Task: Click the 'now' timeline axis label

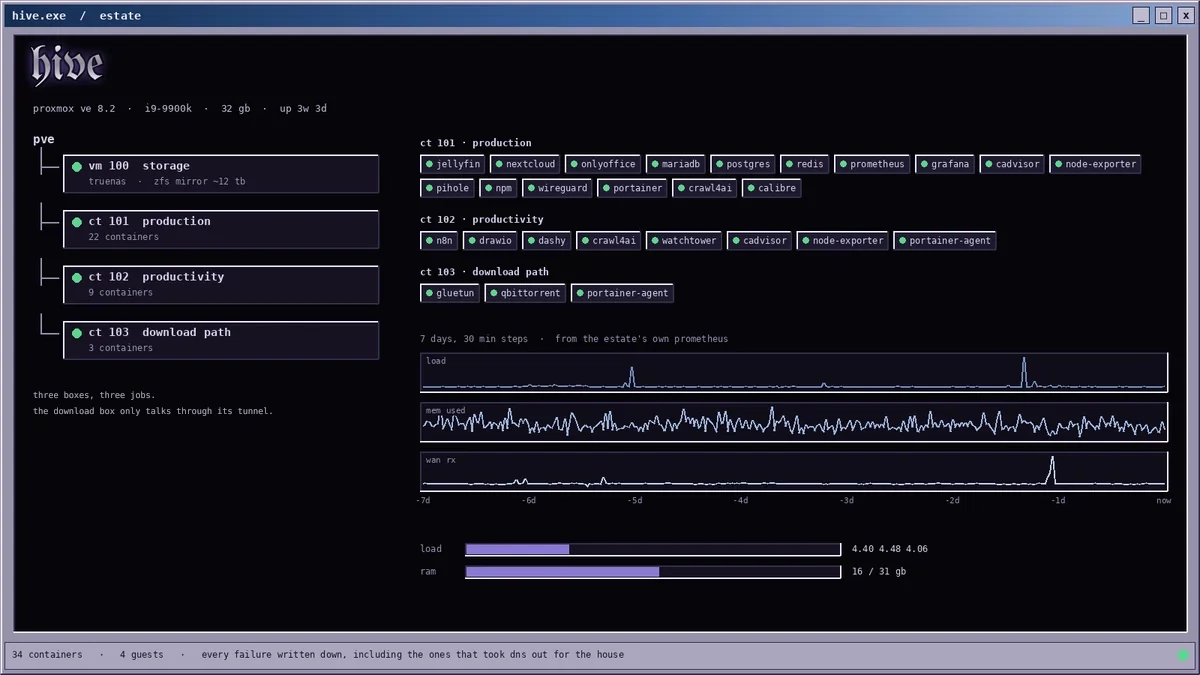Action: click(1164, 501)
